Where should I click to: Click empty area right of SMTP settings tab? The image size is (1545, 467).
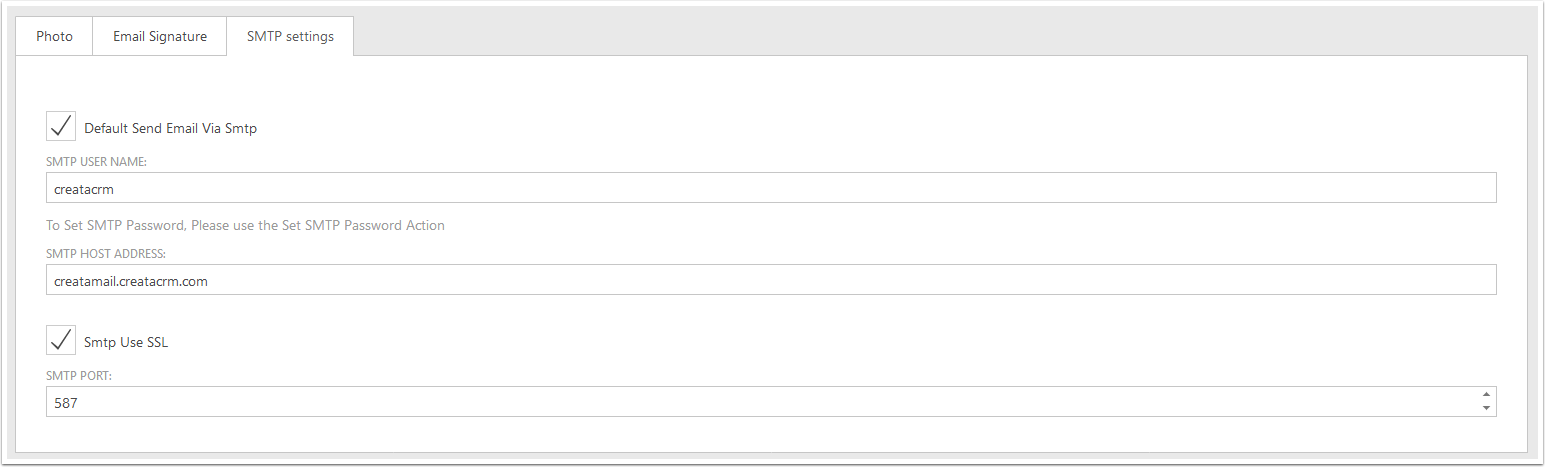coord(940,36)
